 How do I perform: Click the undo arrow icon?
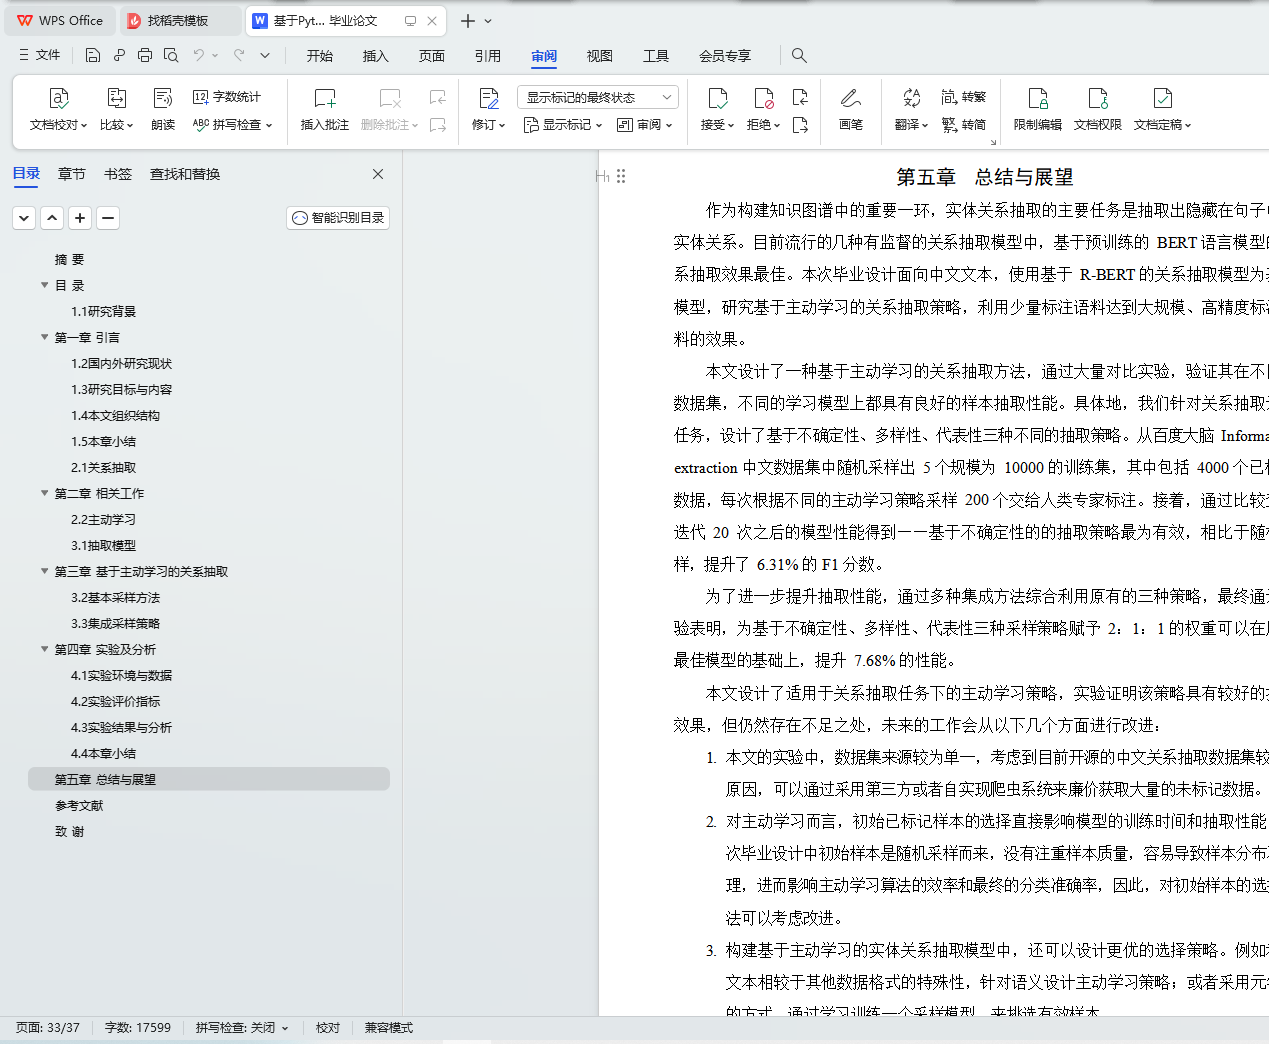[x=199, y=55]
